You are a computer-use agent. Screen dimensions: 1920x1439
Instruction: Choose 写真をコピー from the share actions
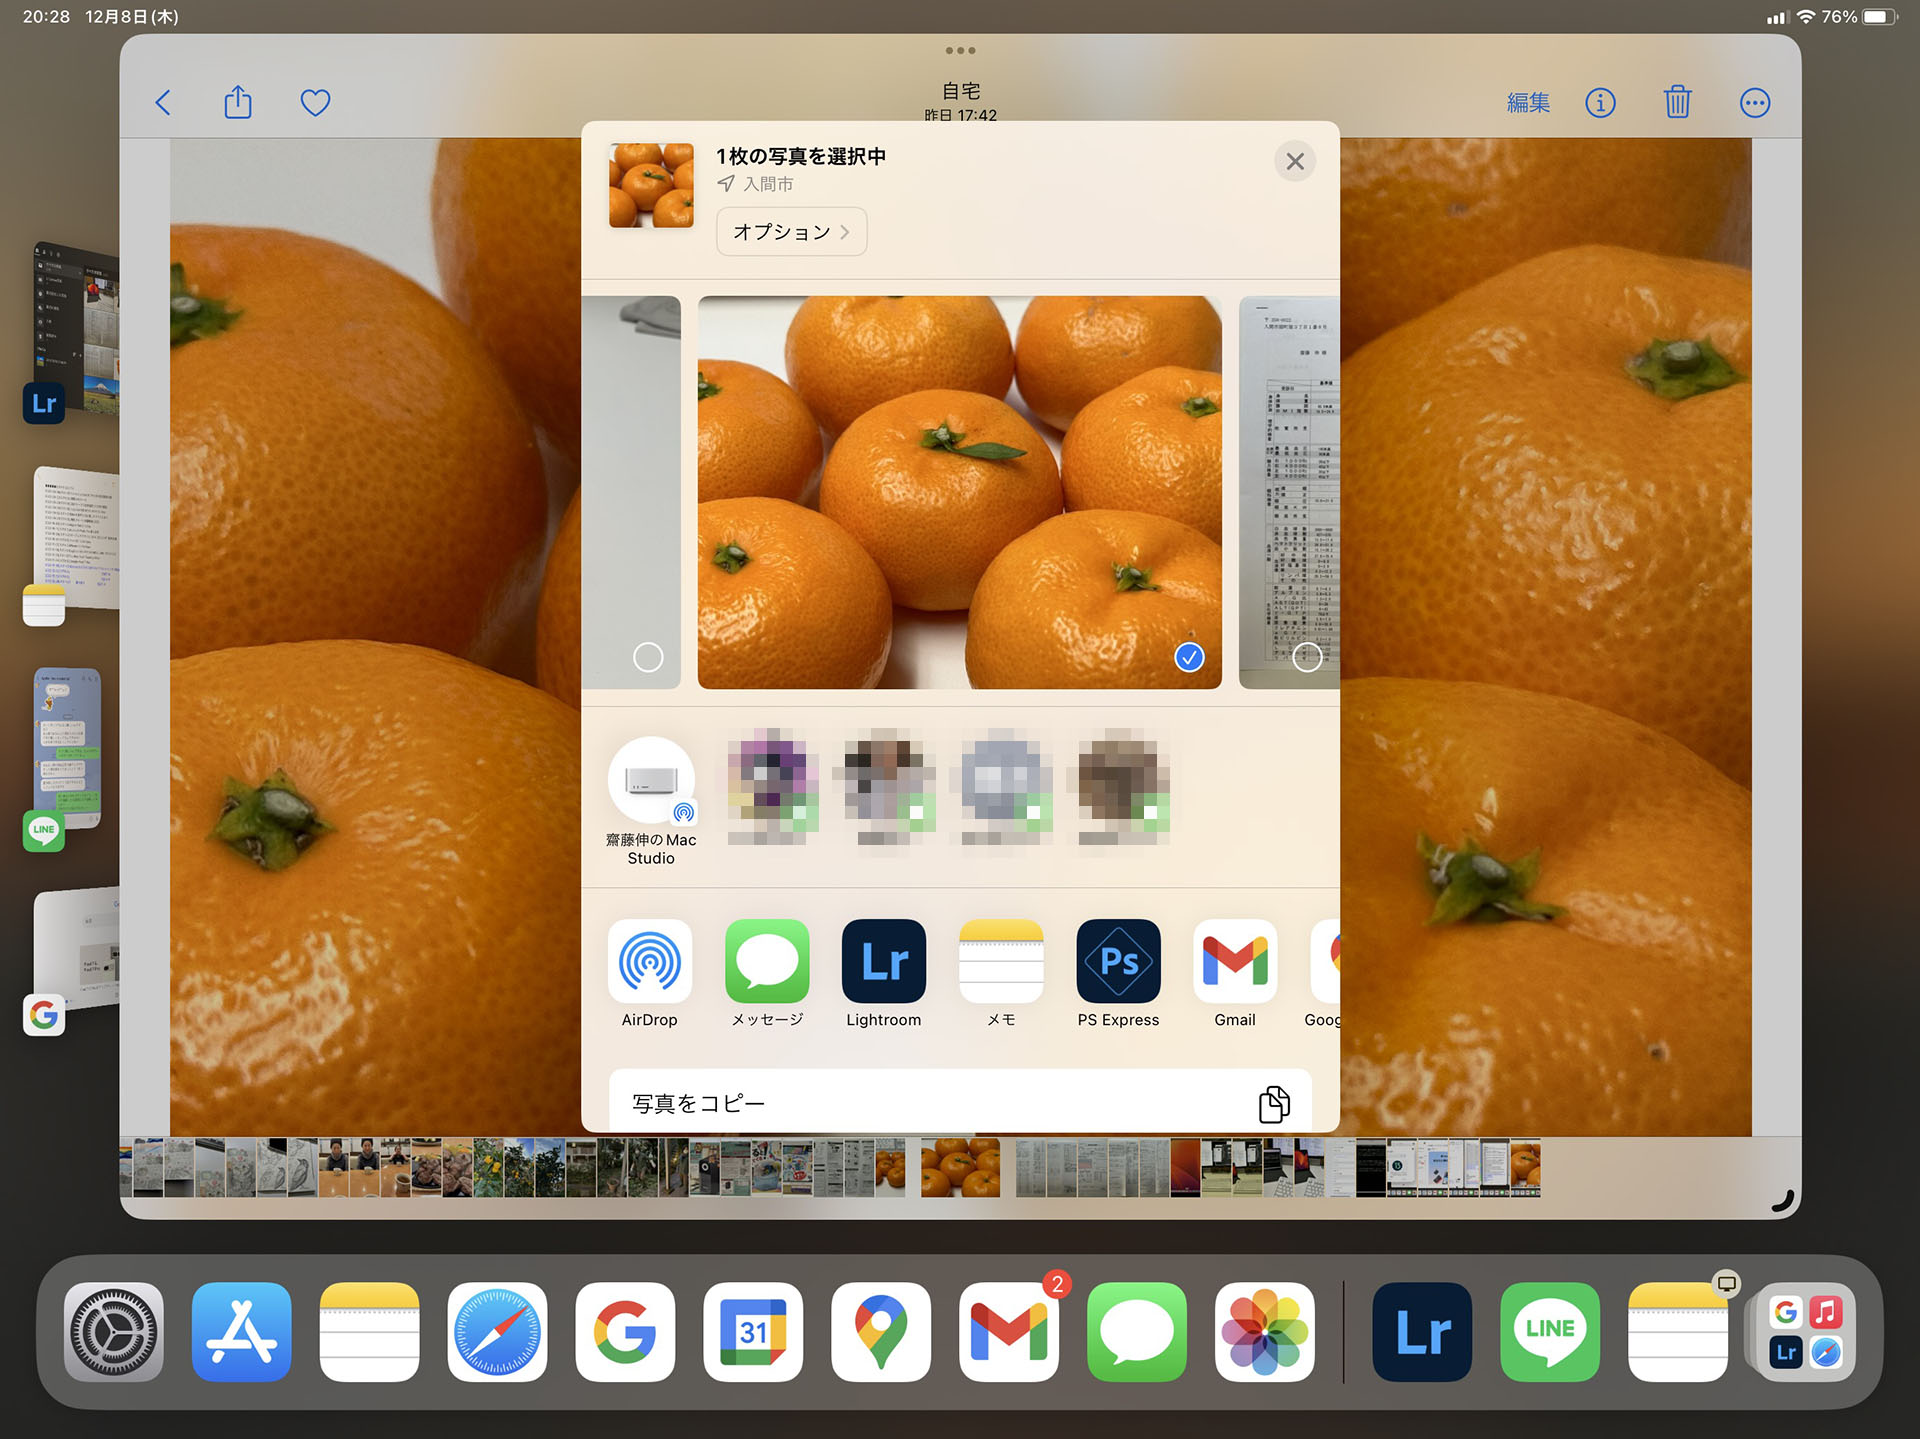coord(960,1102)
